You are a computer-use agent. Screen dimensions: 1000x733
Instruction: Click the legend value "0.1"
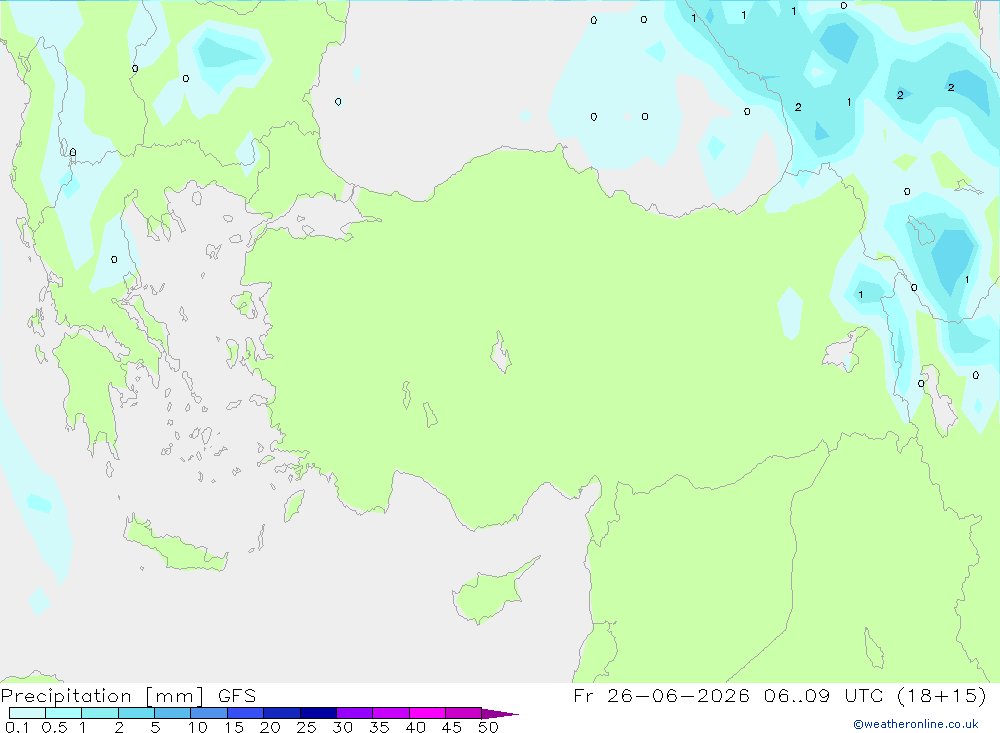pos(16,727)
